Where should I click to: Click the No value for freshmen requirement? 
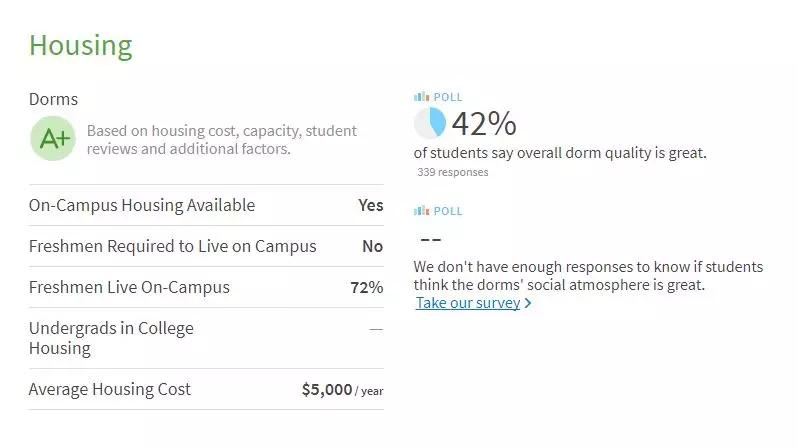(372, 246)
